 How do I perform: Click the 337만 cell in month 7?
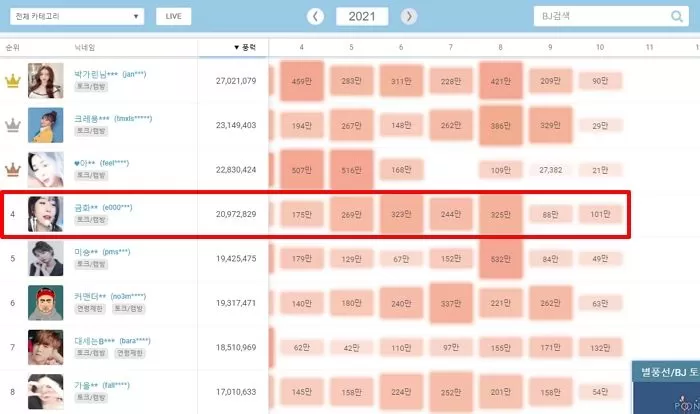451,303
